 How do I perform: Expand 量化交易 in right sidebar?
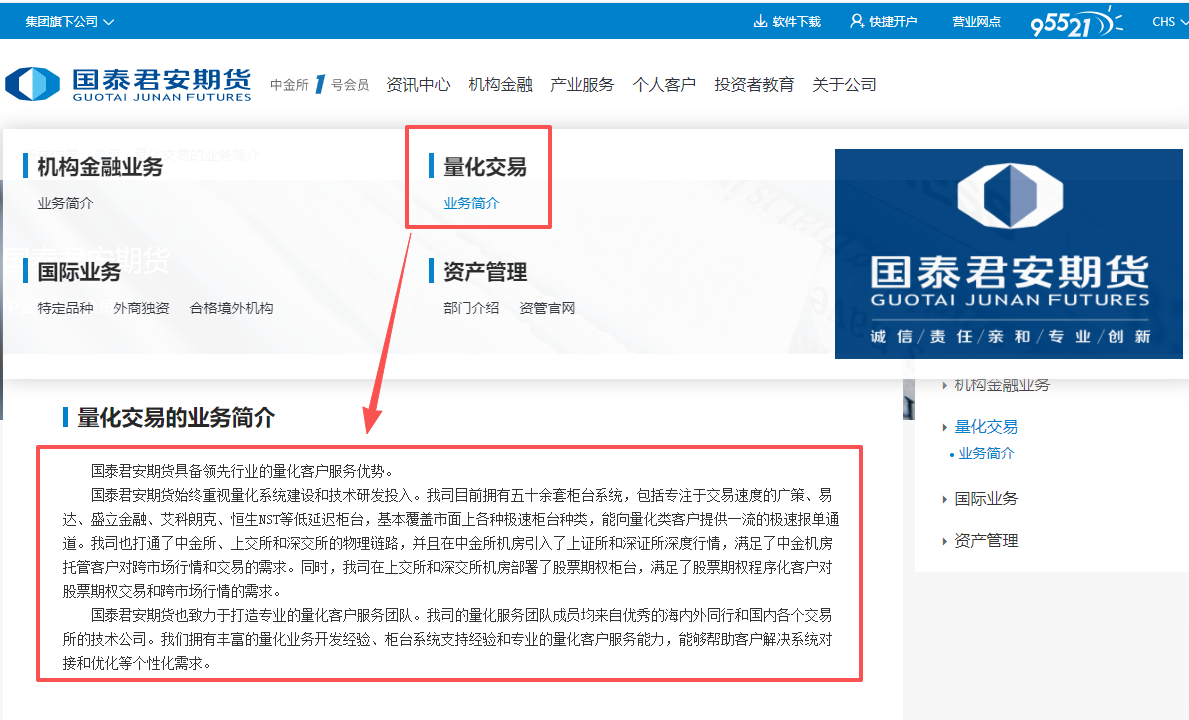985,427
